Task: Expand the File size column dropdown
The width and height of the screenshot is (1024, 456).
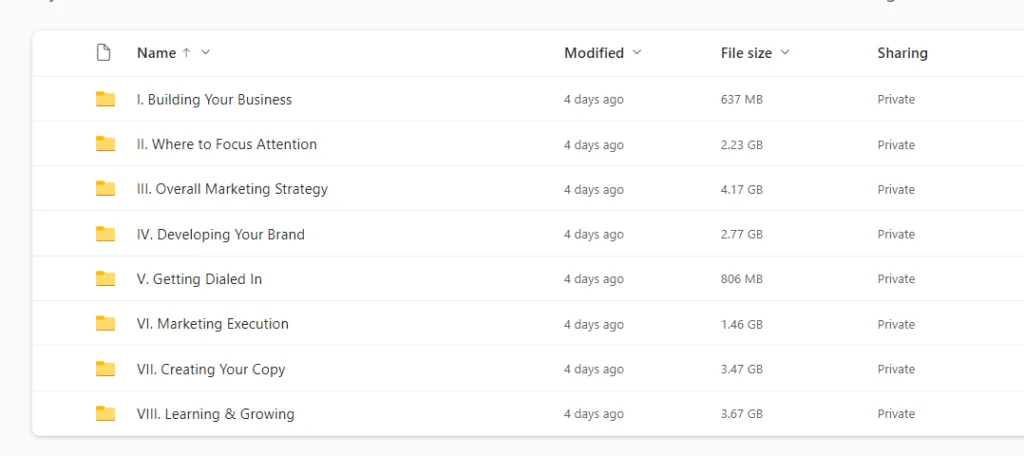Action: (785, 53)
